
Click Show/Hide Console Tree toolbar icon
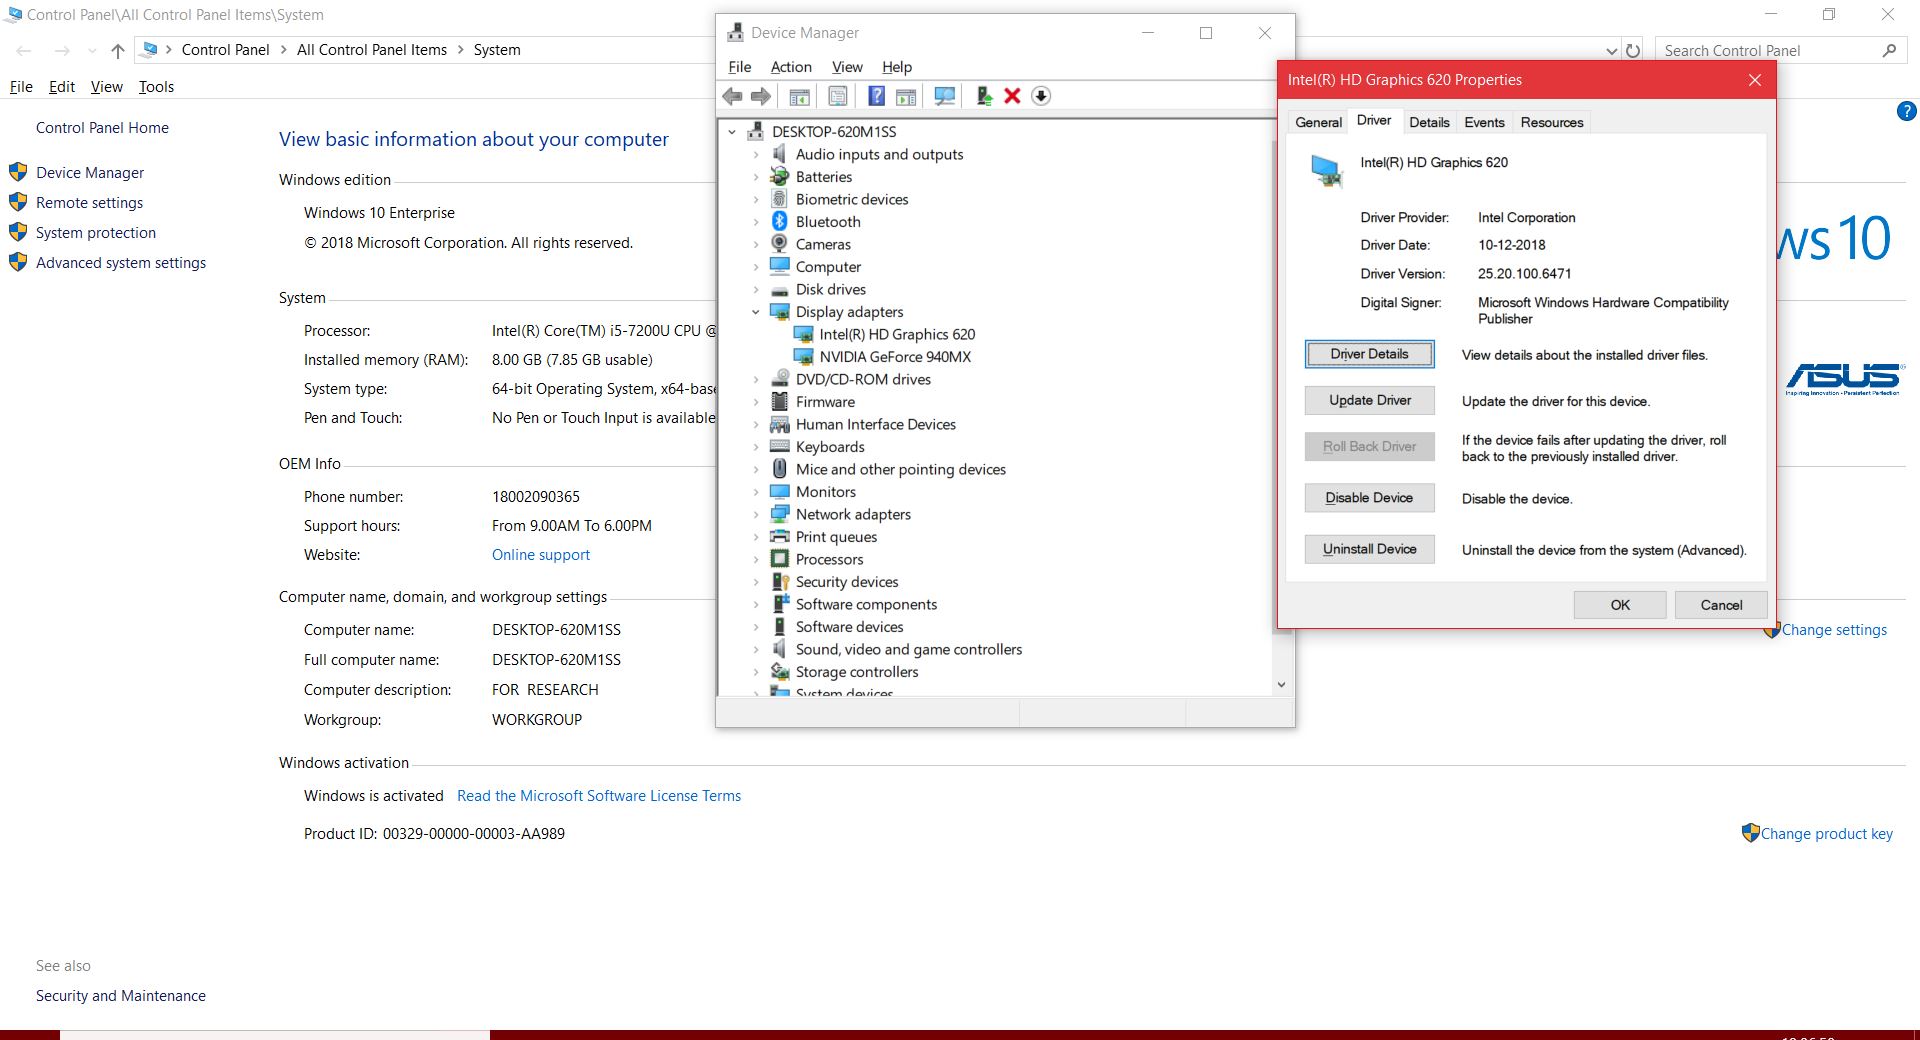point(799,96)
